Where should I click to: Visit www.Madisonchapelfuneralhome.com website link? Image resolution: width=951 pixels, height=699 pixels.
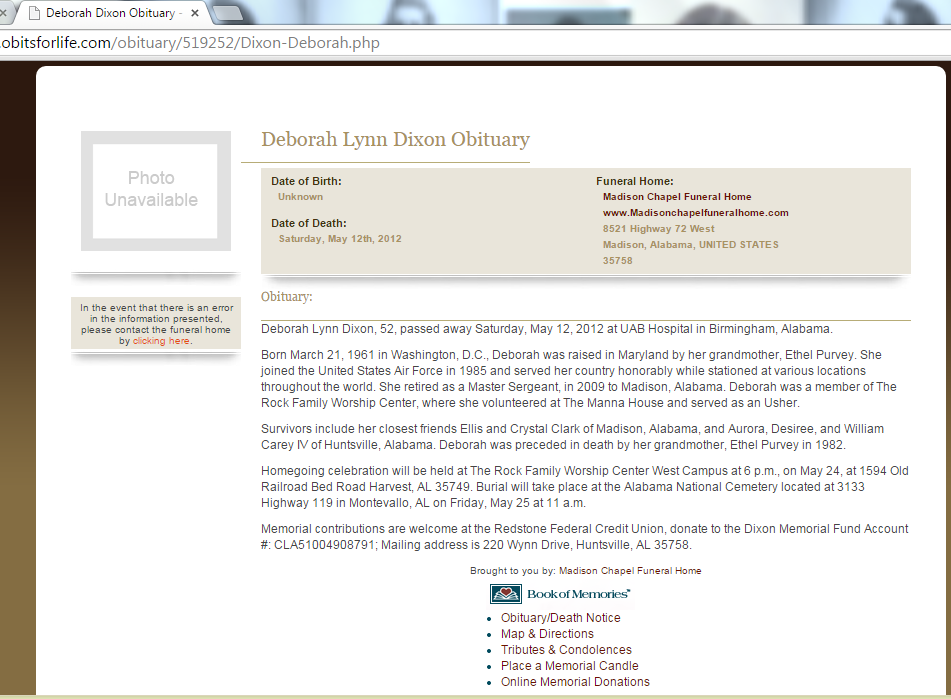coord(695,213)
